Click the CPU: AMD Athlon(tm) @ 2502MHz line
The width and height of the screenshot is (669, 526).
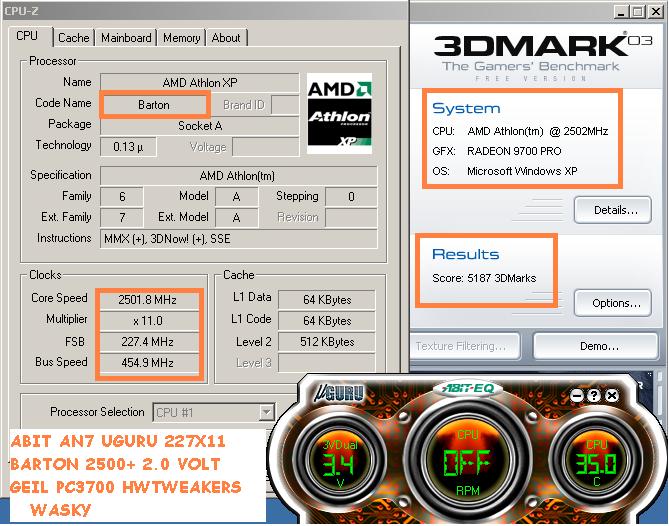[x=520, y=131]
